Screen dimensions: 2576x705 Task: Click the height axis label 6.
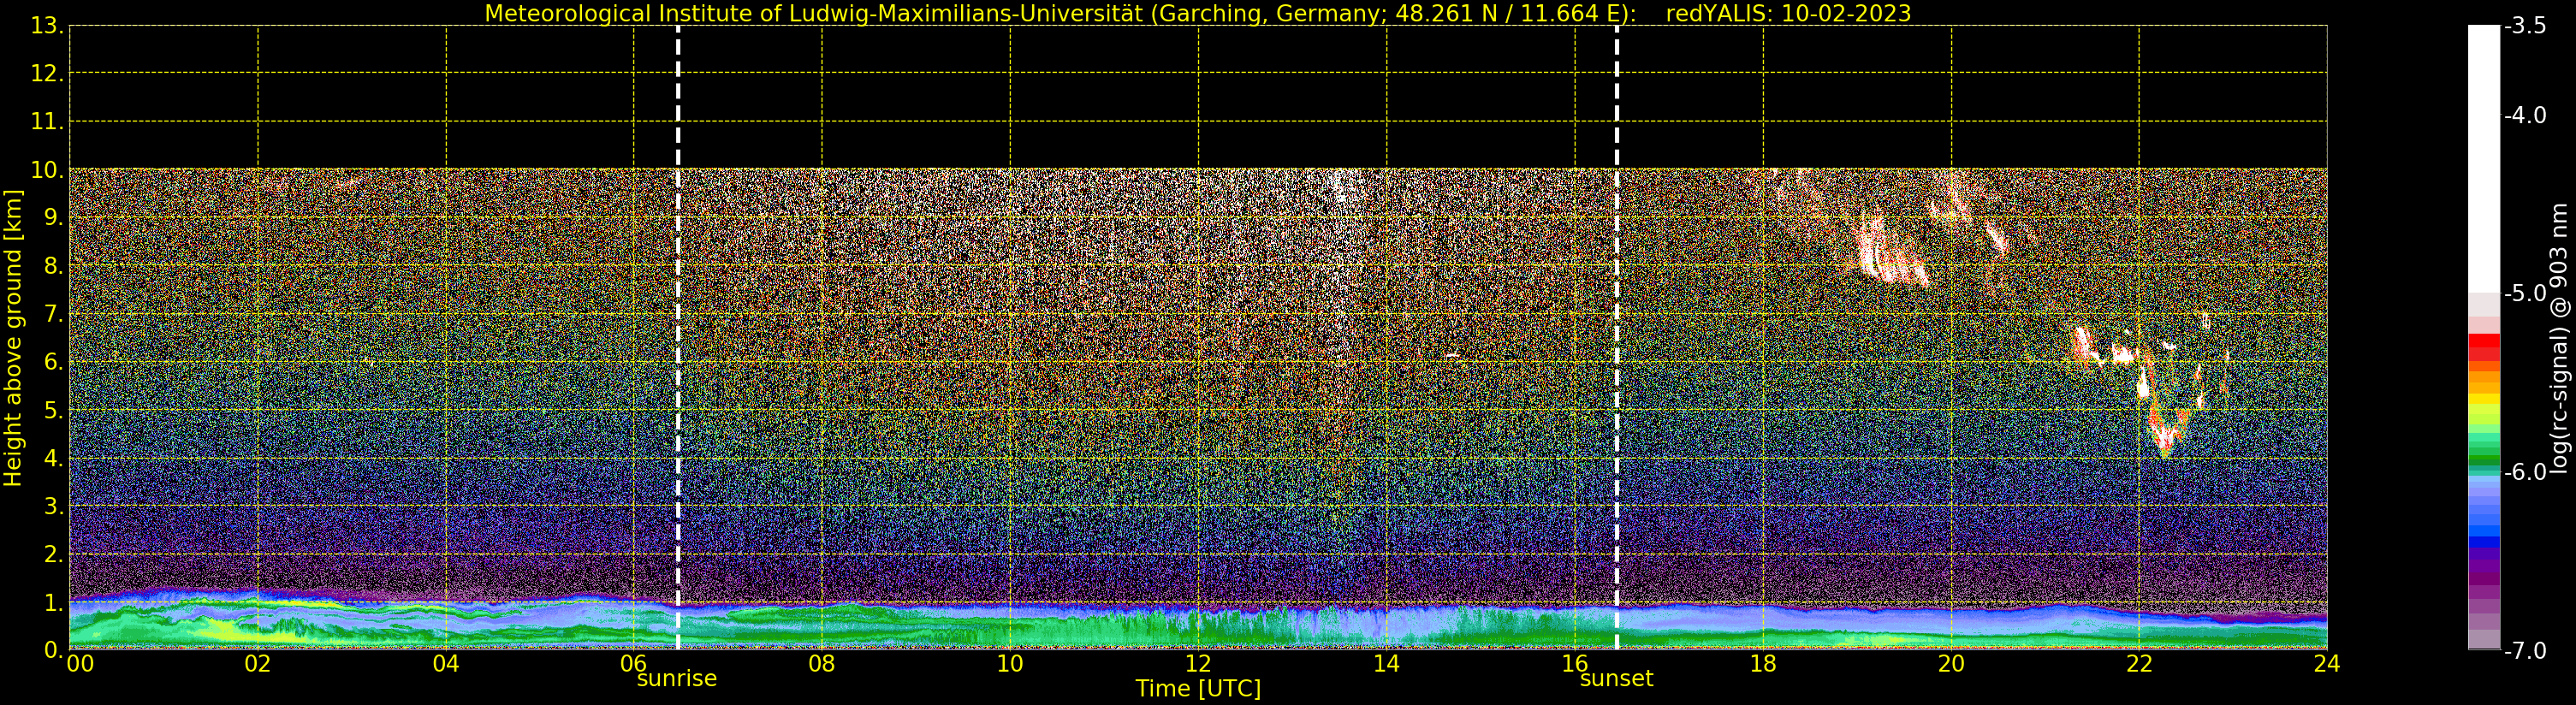tap(52, 362)
